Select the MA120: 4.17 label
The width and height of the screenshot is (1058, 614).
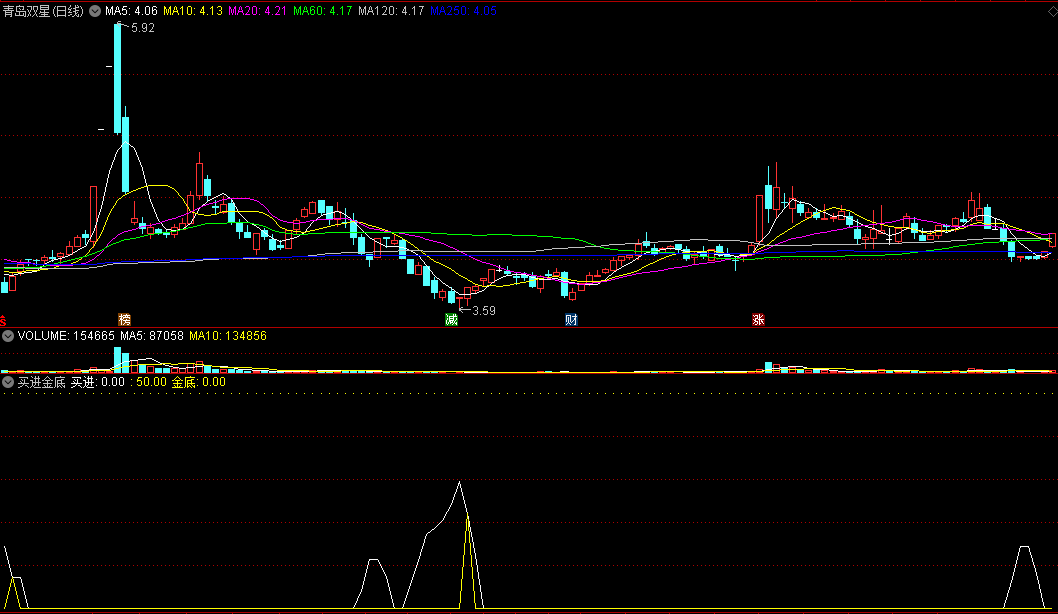(x=391, y=11)
